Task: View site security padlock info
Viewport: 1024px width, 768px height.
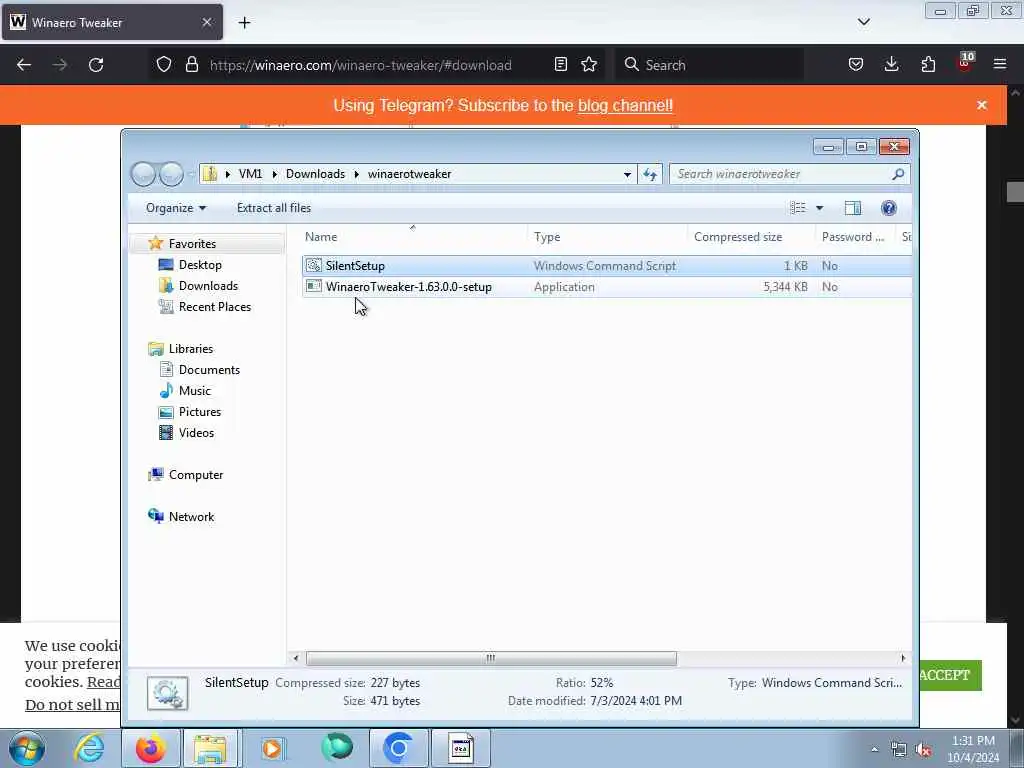Action: coord(191,65)
